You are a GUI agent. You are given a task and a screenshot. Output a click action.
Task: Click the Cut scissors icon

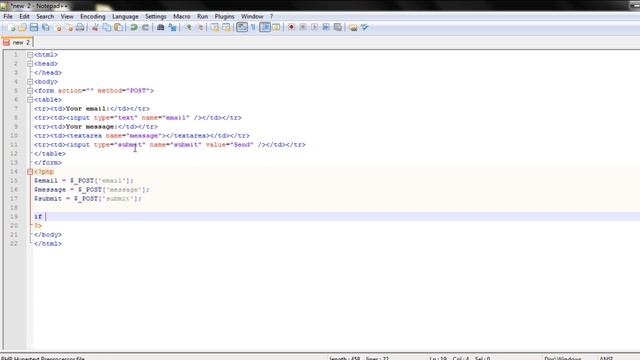[95, 27]
